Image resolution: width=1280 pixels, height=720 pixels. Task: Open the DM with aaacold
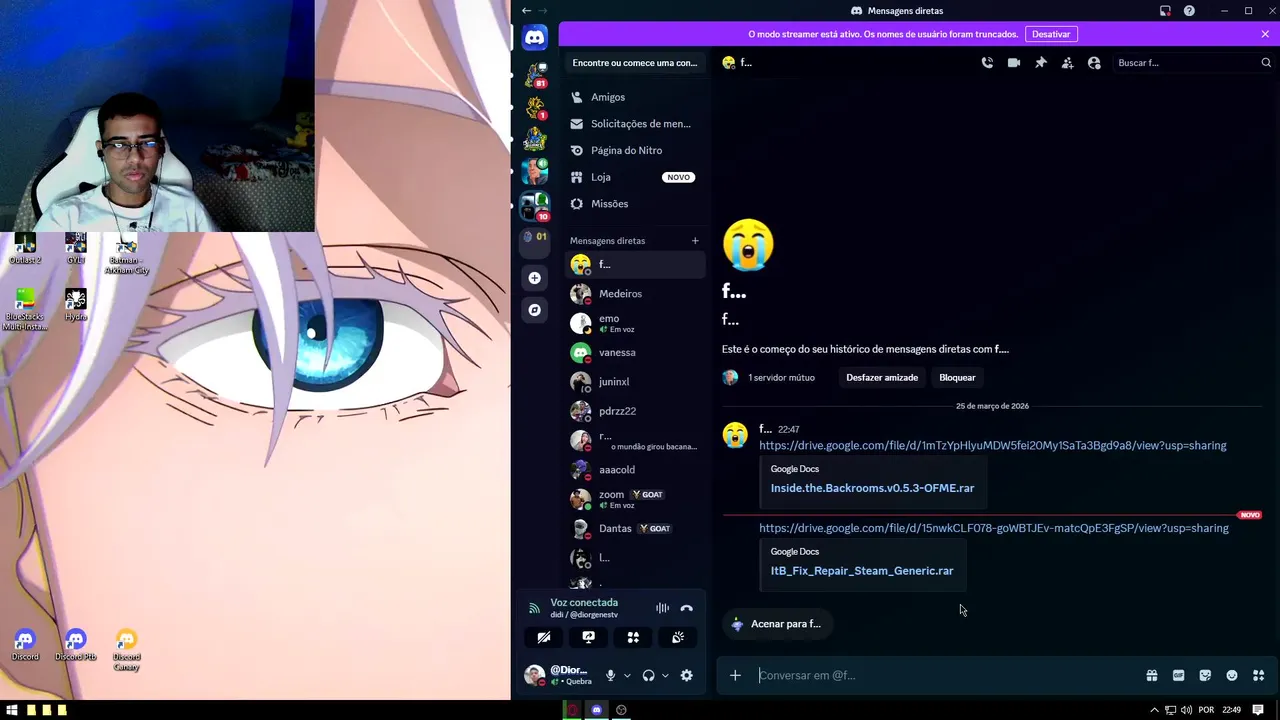(635, 470)
